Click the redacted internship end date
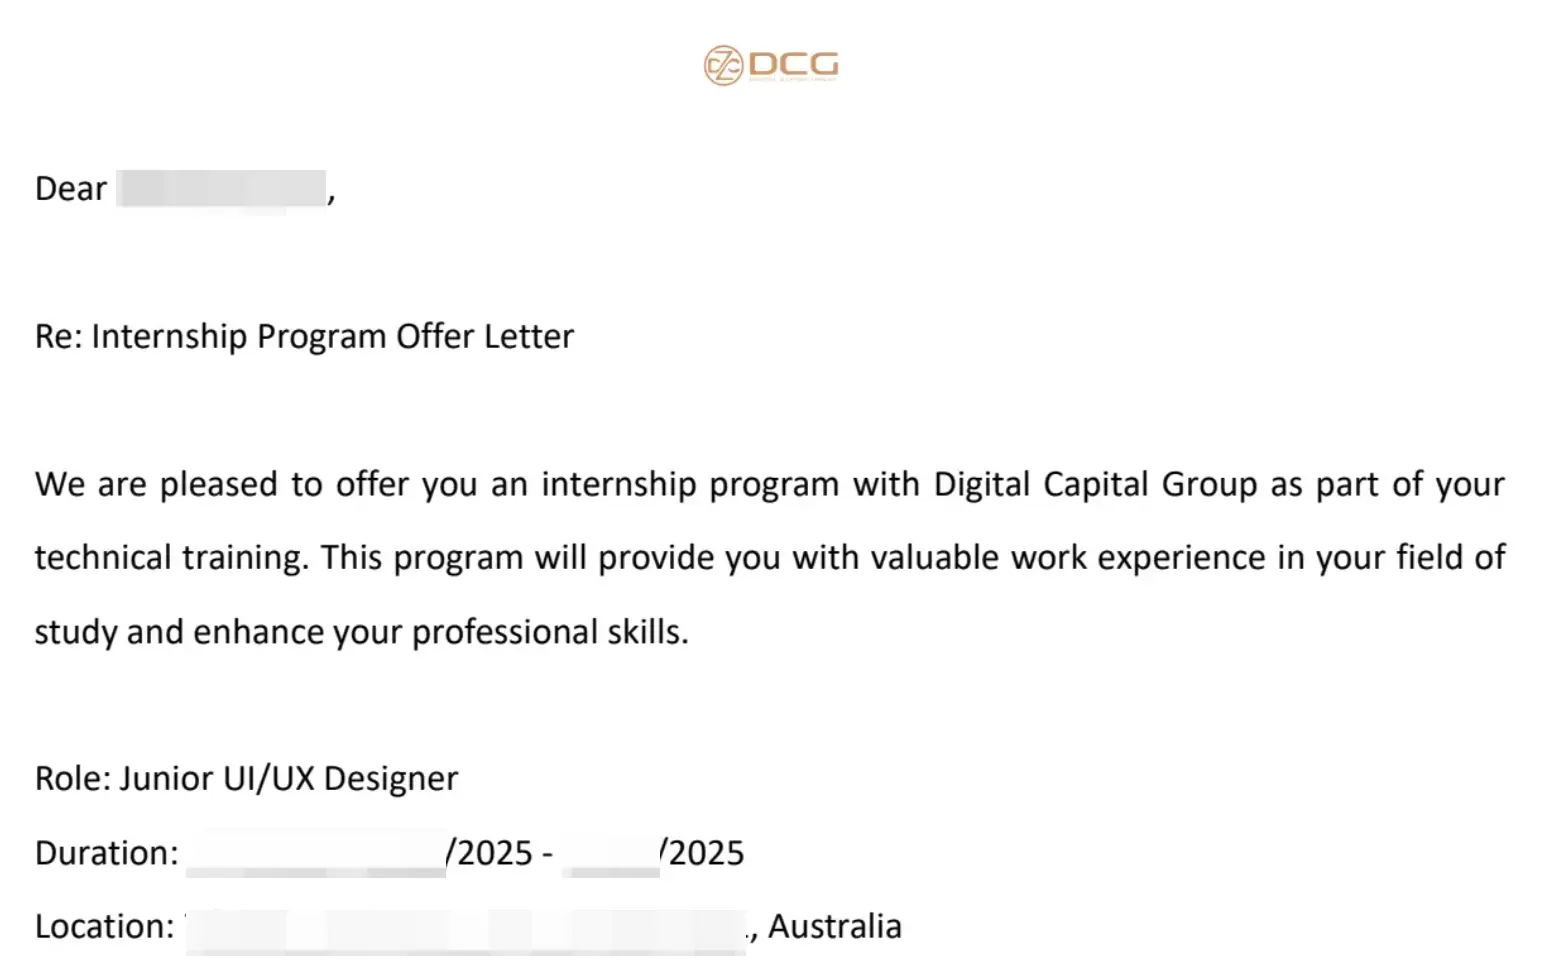 tap(610, 853)
